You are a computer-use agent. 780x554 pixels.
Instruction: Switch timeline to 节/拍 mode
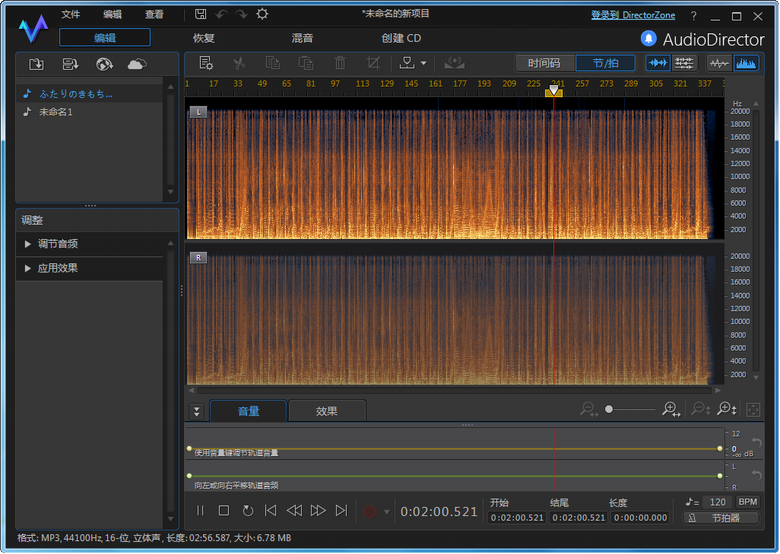(605, 63)
